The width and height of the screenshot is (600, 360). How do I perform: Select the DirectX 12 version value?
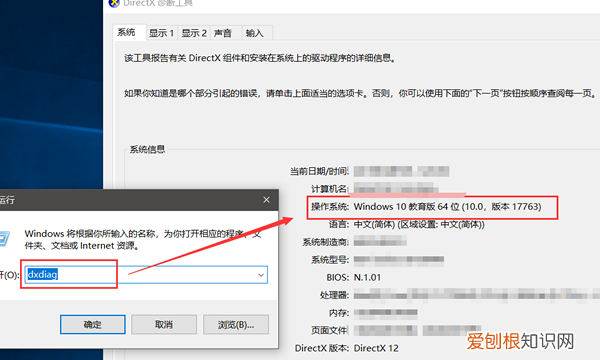(376, 348)
